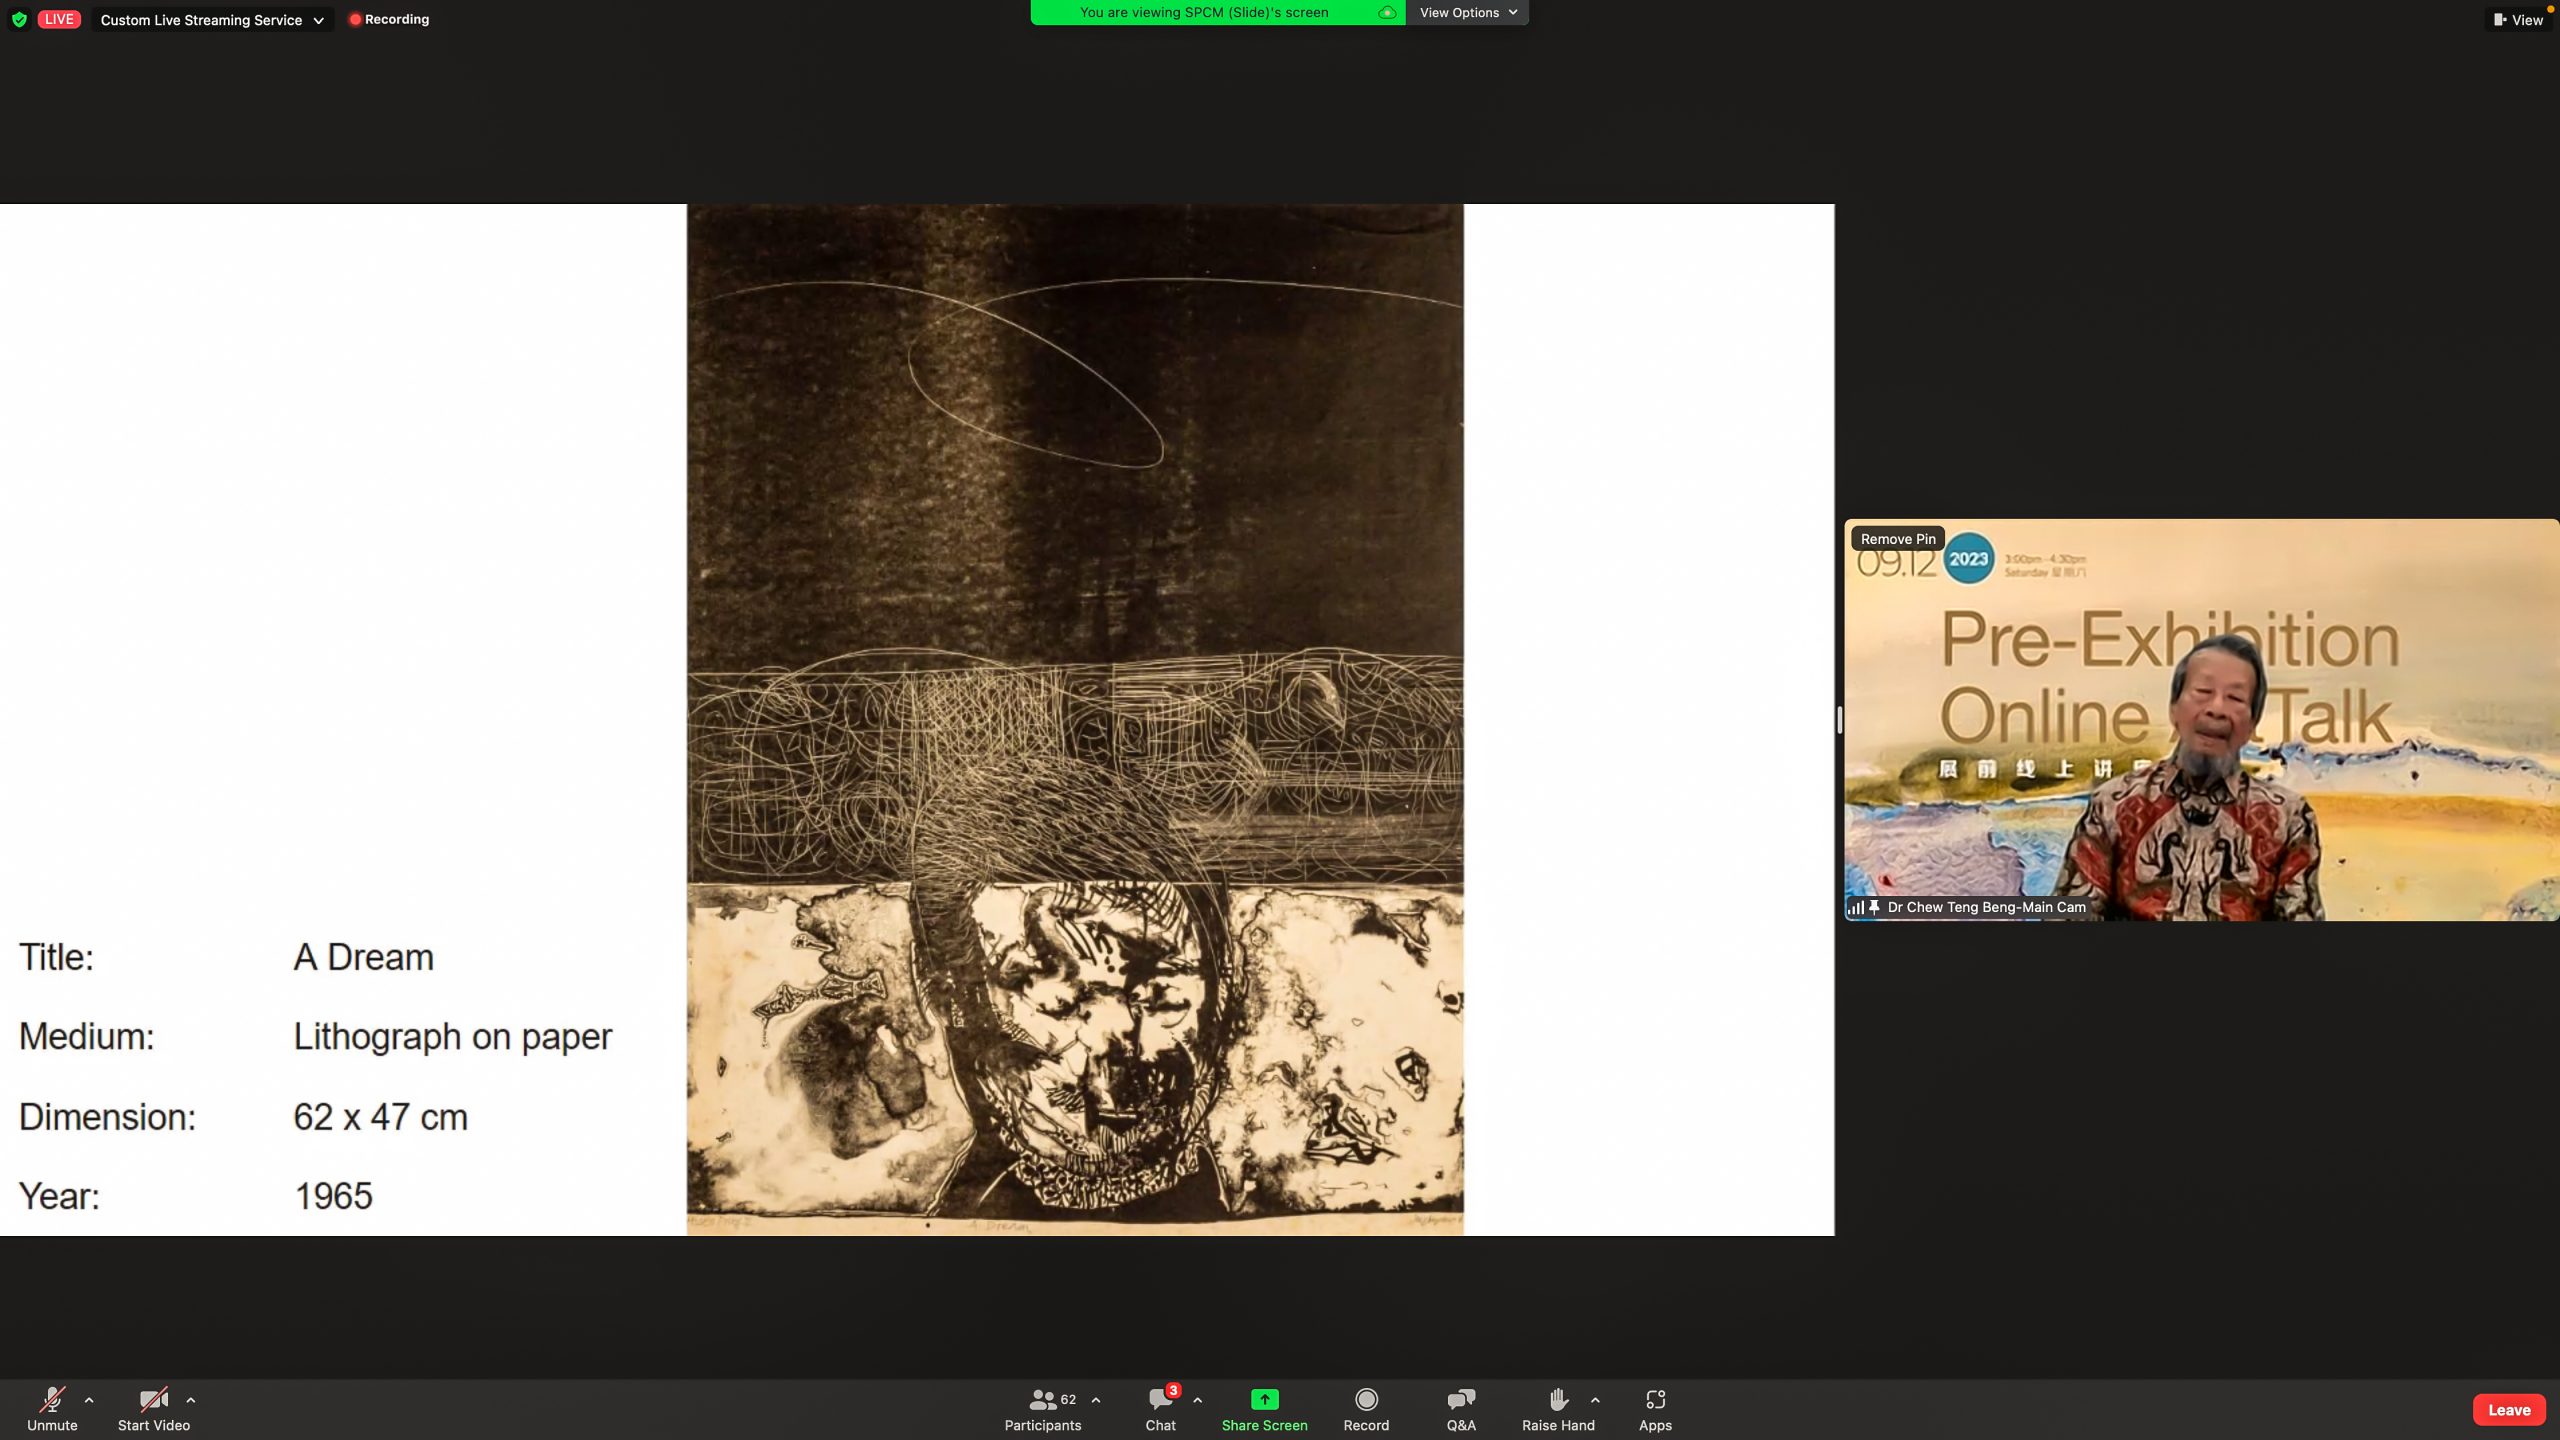Click the green encryption shield icon
The width and height of the screenshot is (2560, 1440).
click(19, 19)
